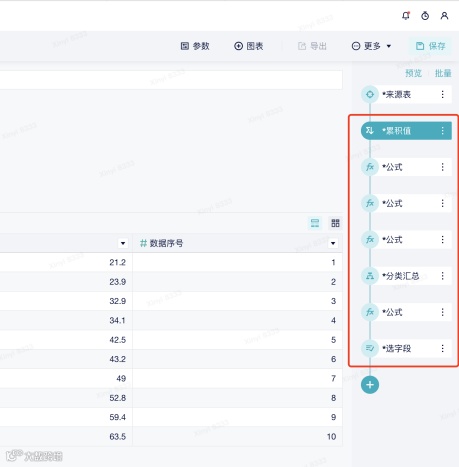This screenshot has width=459, height=467.
Task: Open dropdown for 数据序号 column
Action: tap(333, 243)
